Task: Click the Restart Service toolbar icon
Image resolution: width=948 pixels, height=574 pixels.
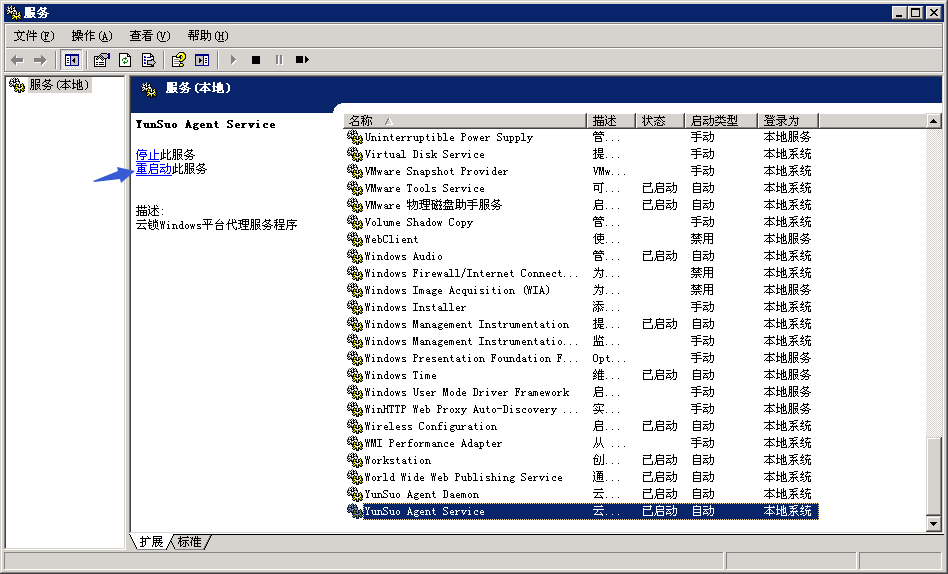Action: pos(302,60)
